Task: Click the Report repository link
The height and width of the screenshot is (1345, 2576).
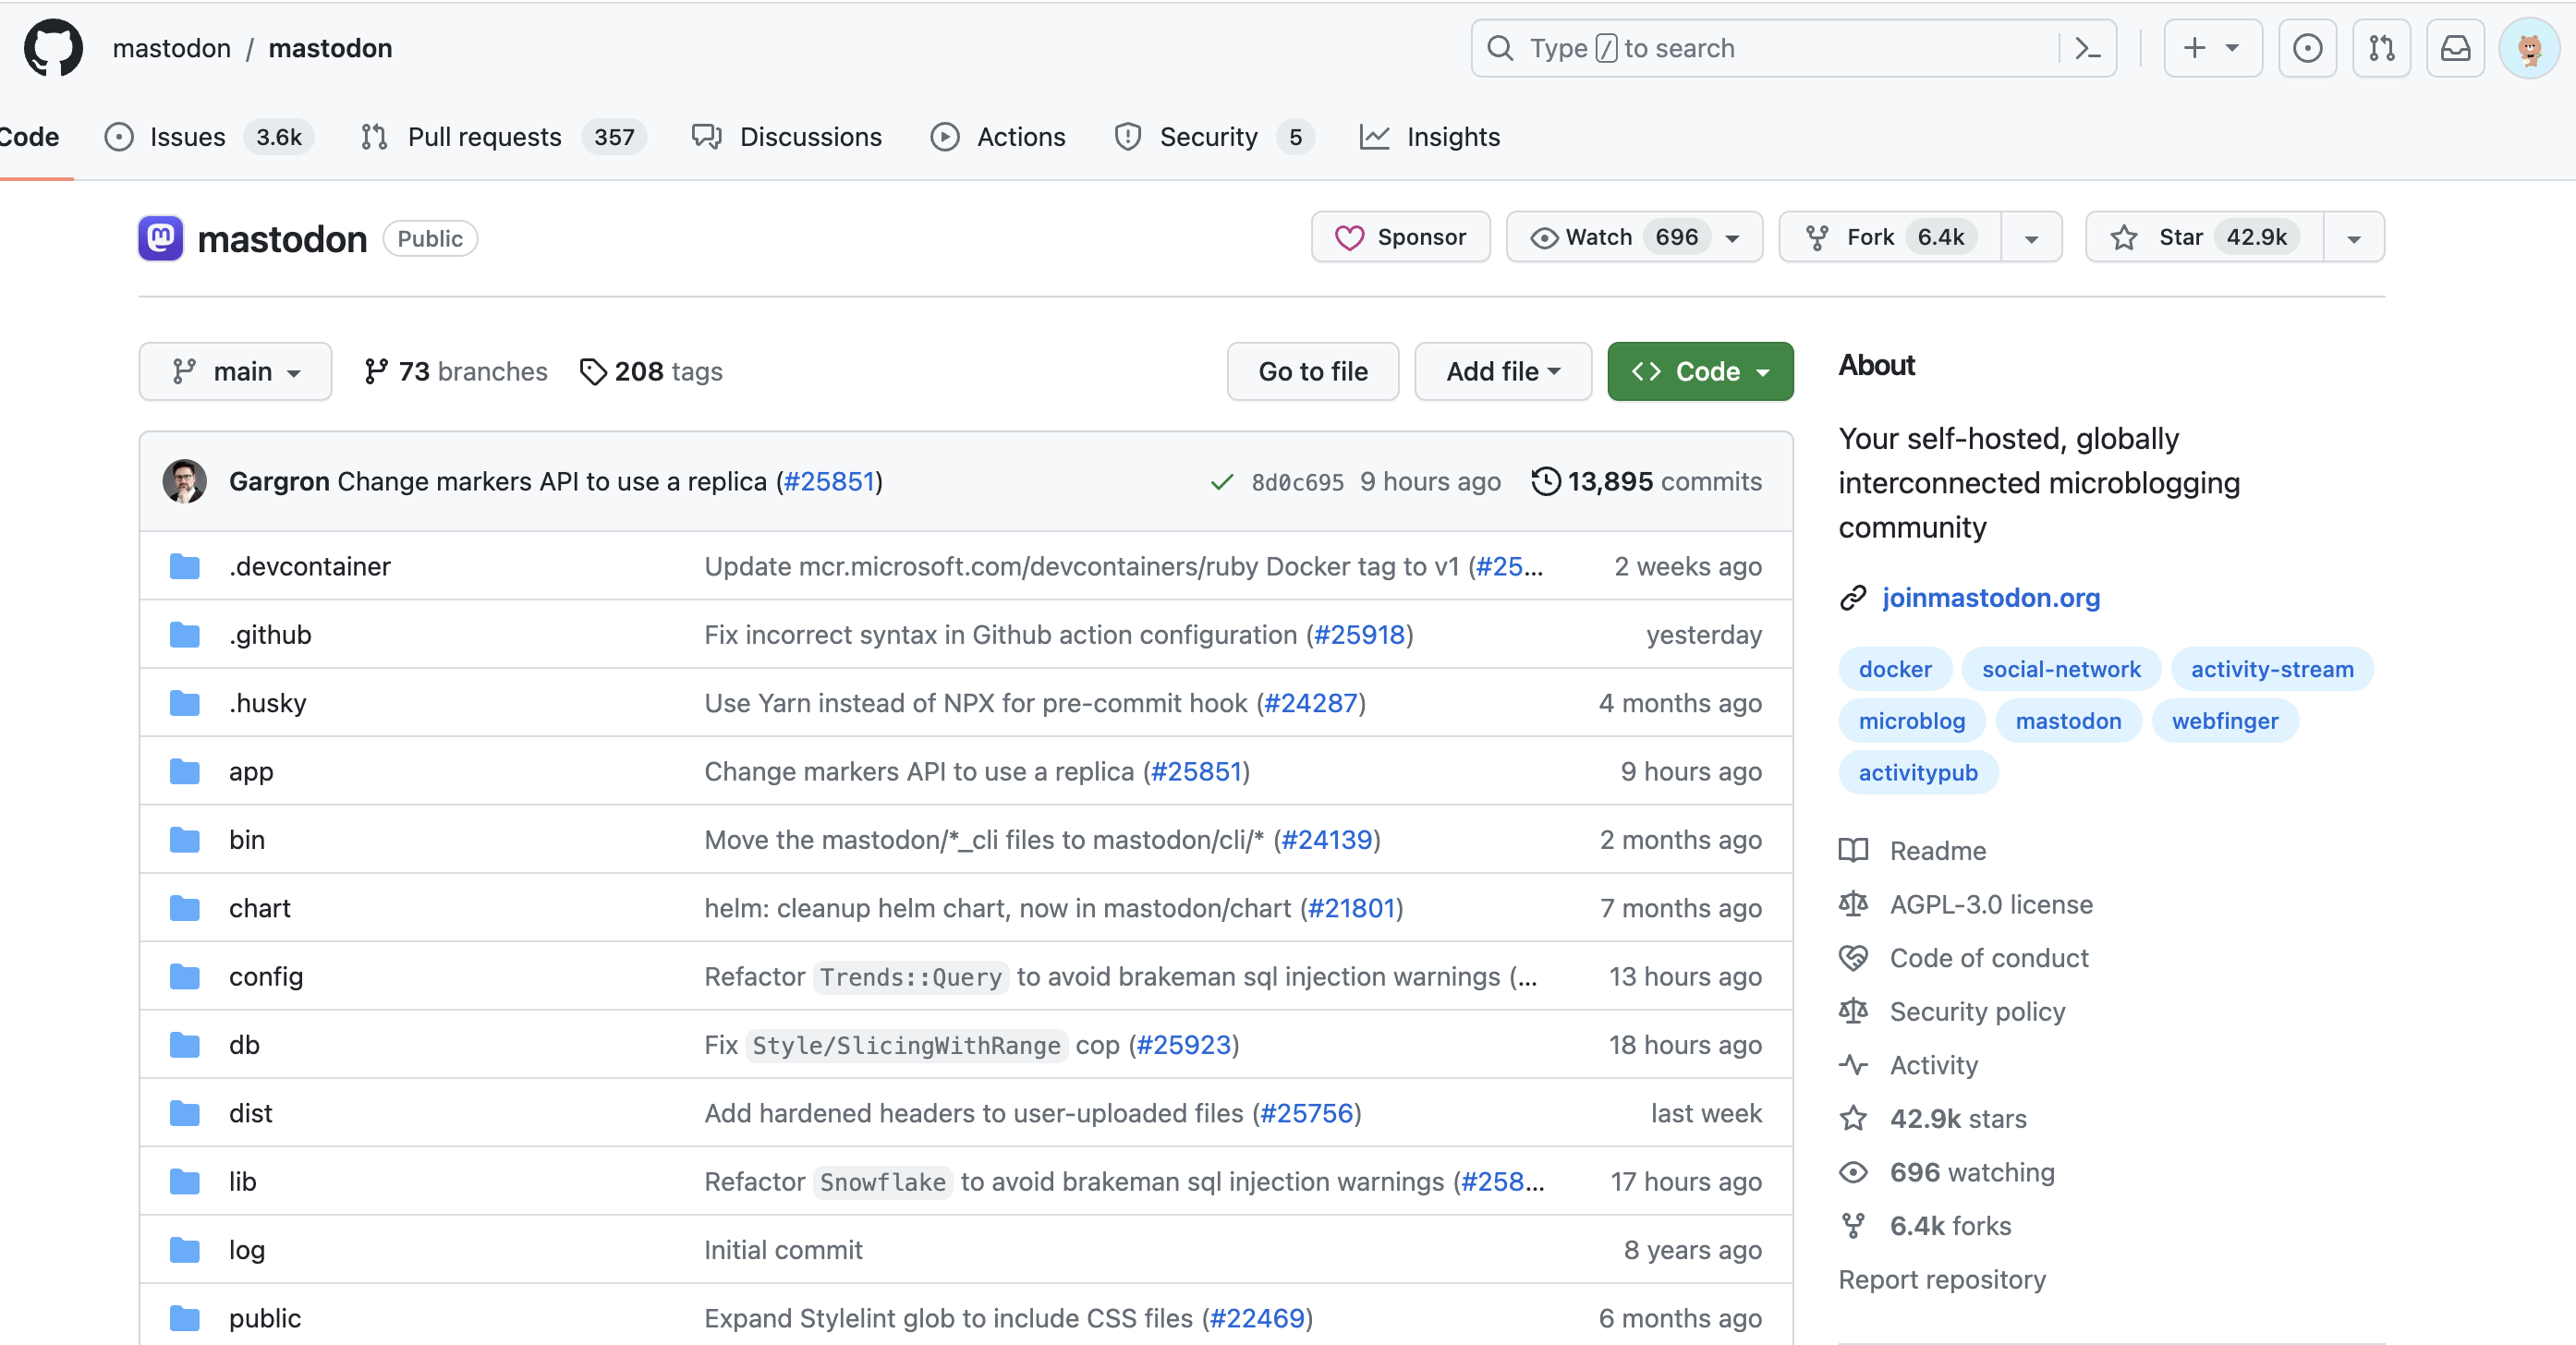Action: coord(1942,1280)
